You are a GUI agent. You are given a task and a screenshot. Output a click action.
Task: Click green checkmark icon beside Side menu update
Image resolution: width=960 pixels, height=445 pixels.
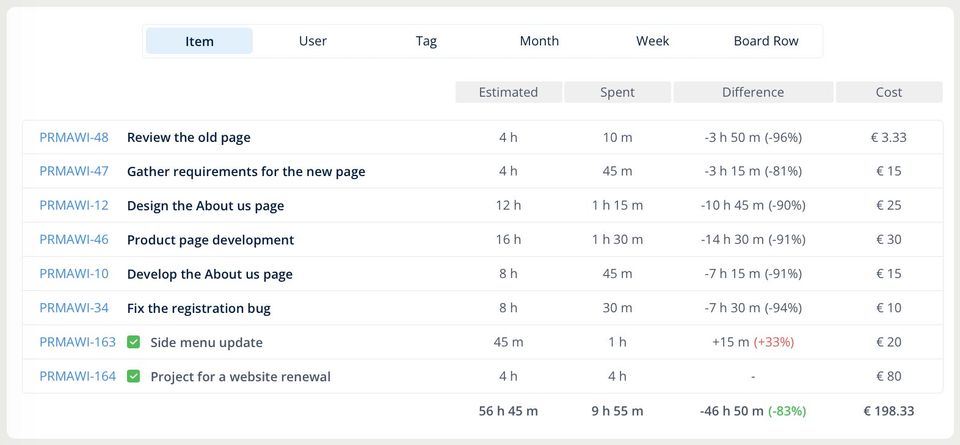pos(133,342)
